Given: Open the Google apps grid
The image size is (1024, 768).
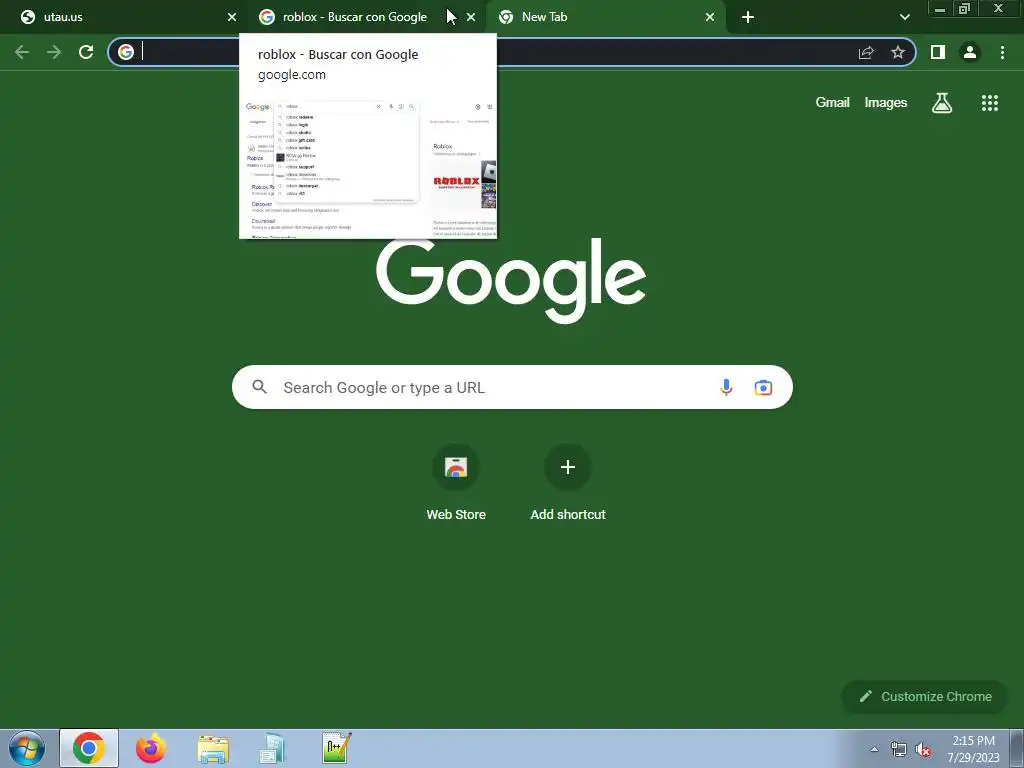Looking at the screenshot, I should coord(990,103).
